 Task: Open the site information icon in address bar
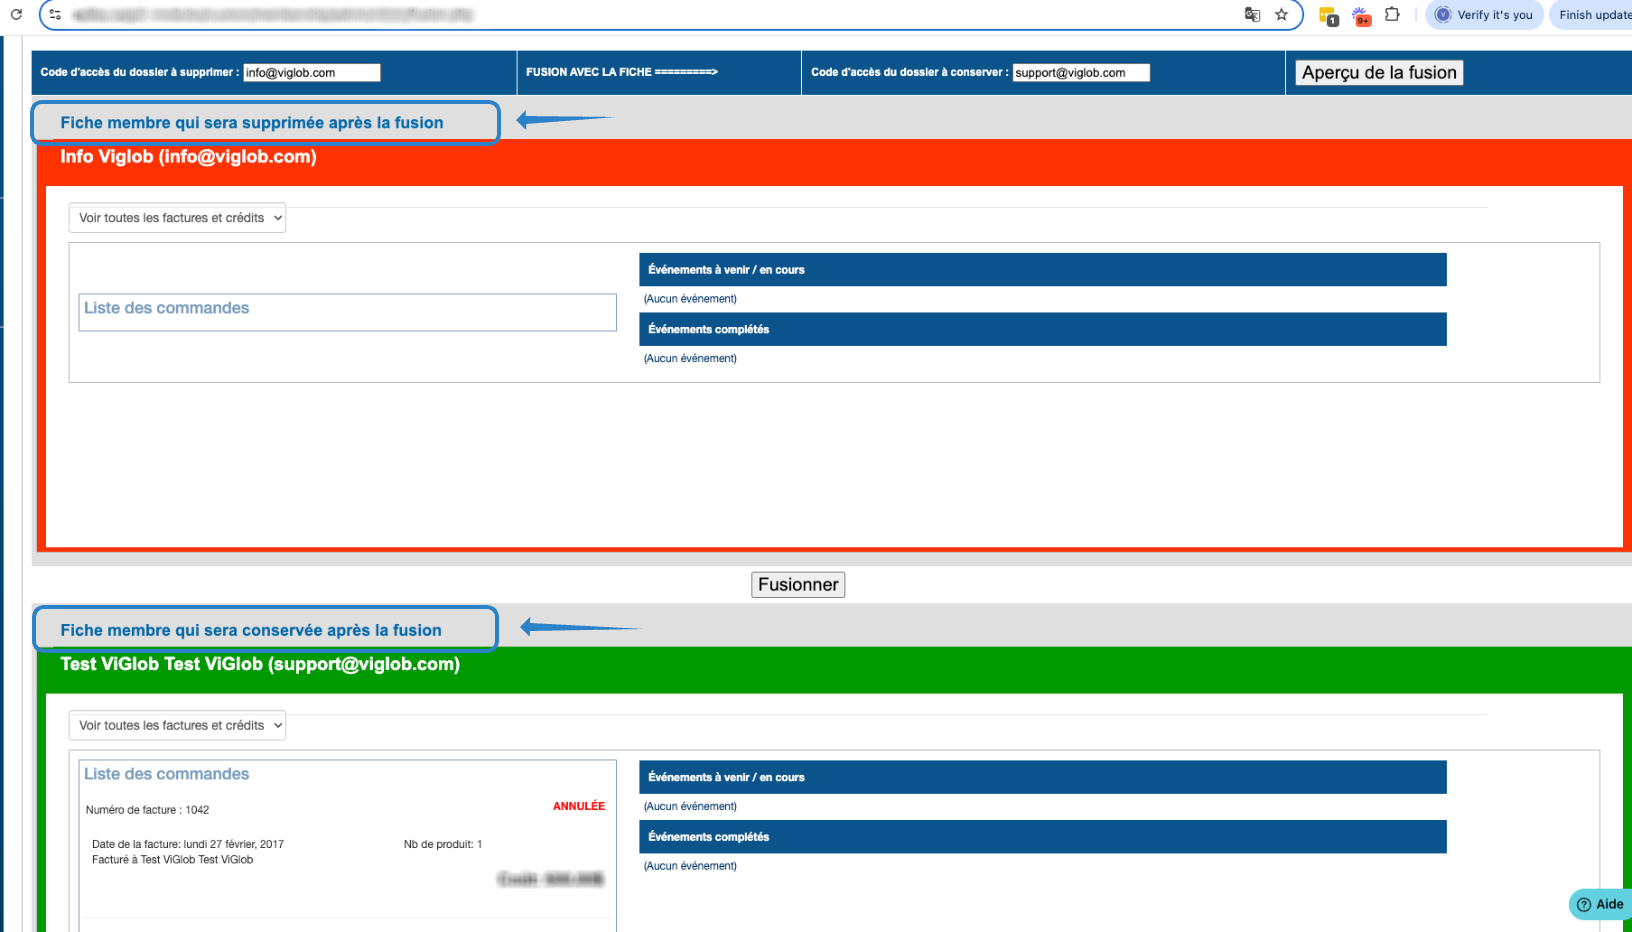pyautogui.click(x=55, y=15)
